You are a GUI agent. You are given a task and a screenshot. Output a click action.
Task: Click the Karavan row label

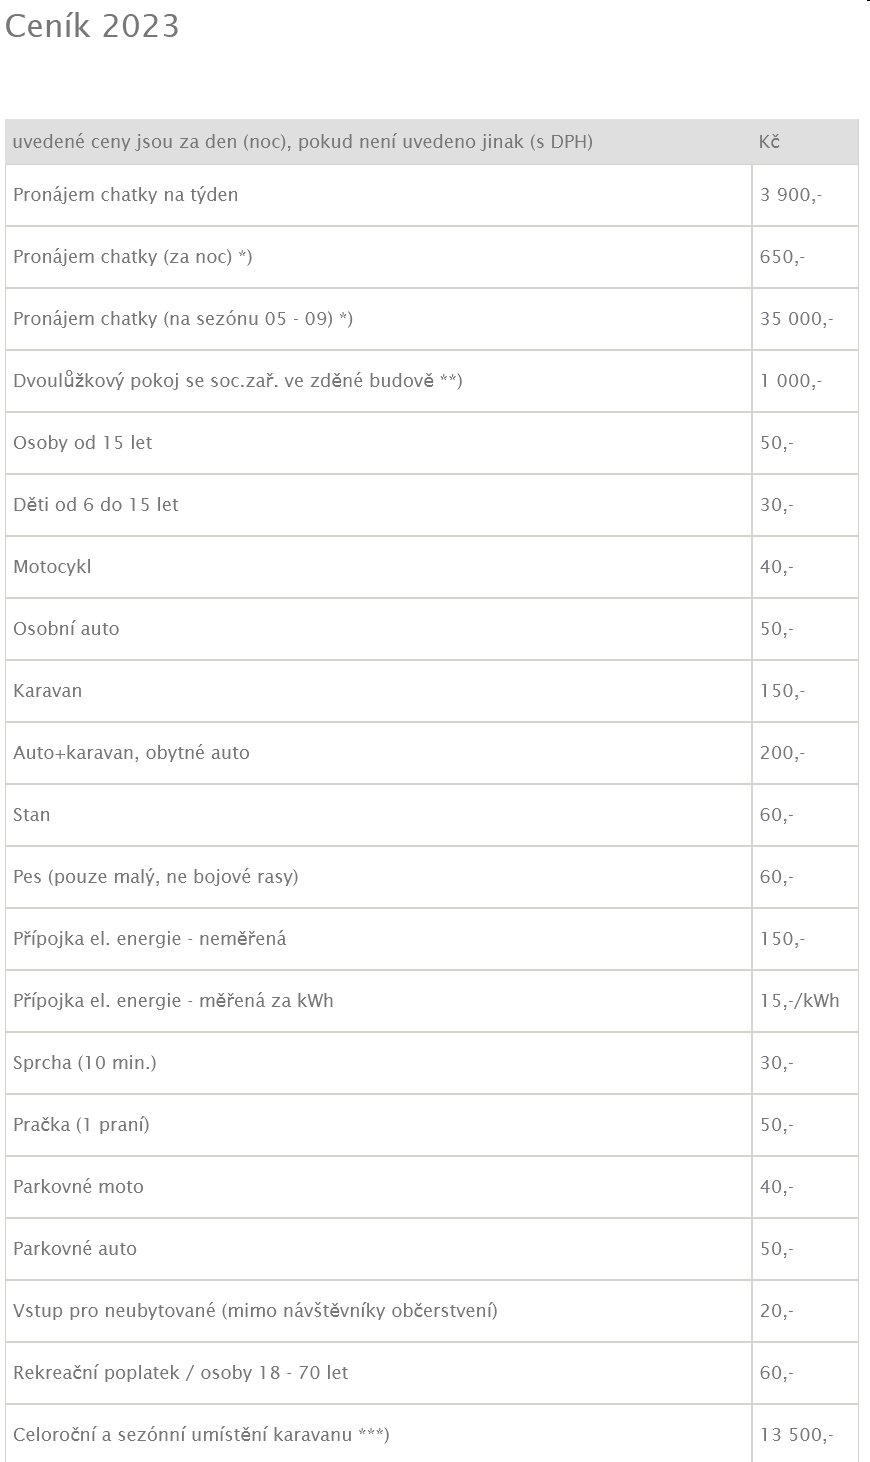tap(48, 691)
